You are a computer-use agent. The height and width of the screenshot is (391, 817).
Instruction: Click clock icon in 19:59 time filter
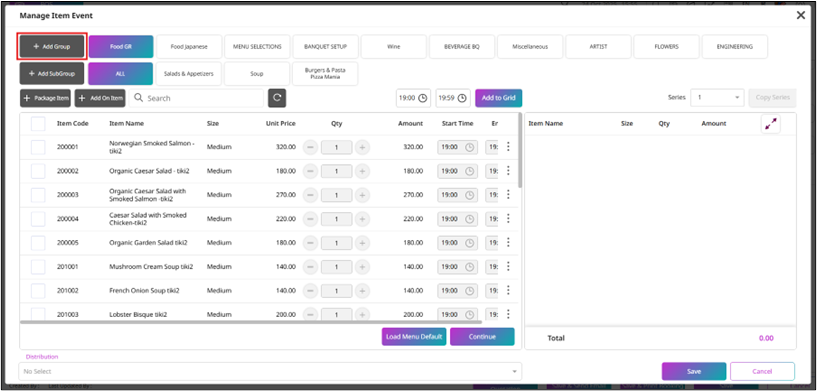coord(462,98)
